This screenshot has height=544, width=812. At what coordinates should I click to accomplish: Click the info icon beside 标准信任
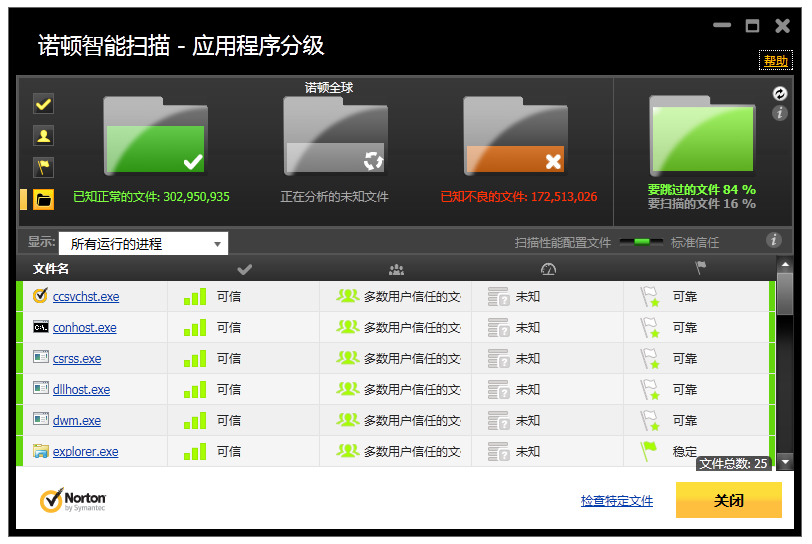(774, 240)
